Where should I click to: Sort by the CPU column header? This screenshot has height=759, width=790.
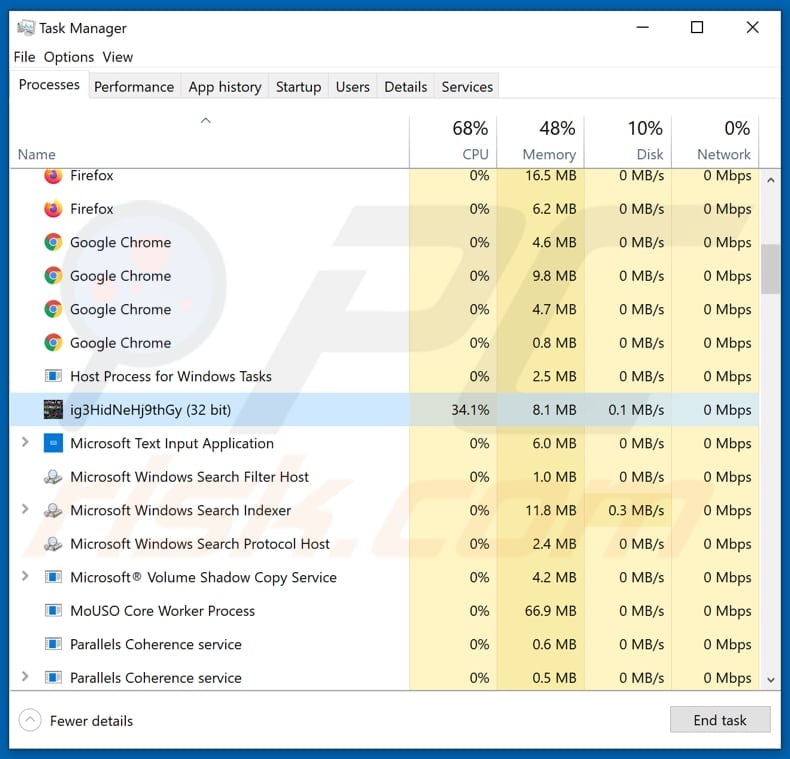(453, 142)
